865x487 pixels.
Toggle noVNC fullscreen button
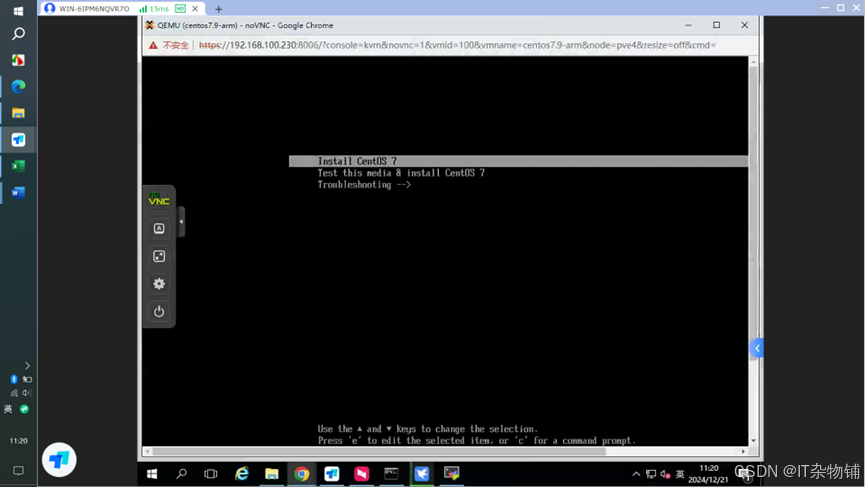pos(159,256)
